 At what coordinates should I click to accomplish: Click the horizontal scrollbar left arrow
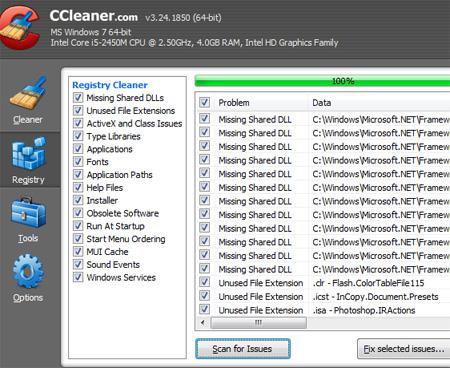(x=203, y=322)
